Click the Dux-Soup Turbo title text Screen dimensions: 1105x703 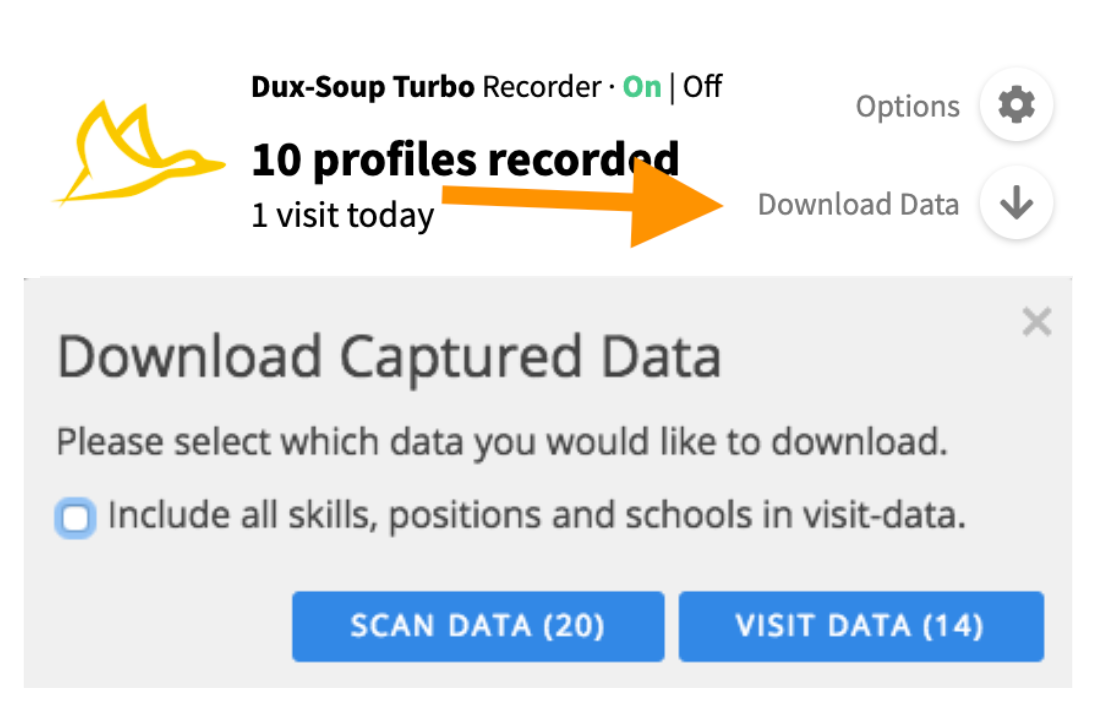click(x=363, y=87)
